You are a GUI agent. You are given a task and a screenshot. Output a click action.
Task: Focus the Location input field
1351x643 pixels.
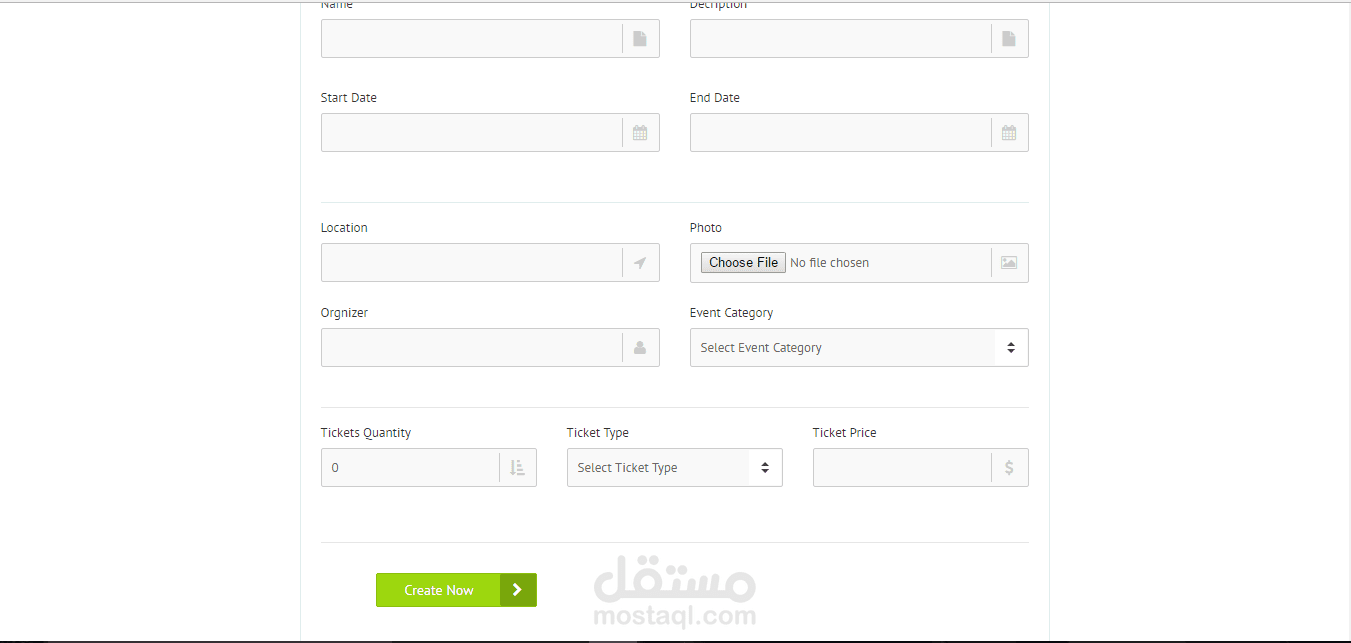tap(490, 263)
